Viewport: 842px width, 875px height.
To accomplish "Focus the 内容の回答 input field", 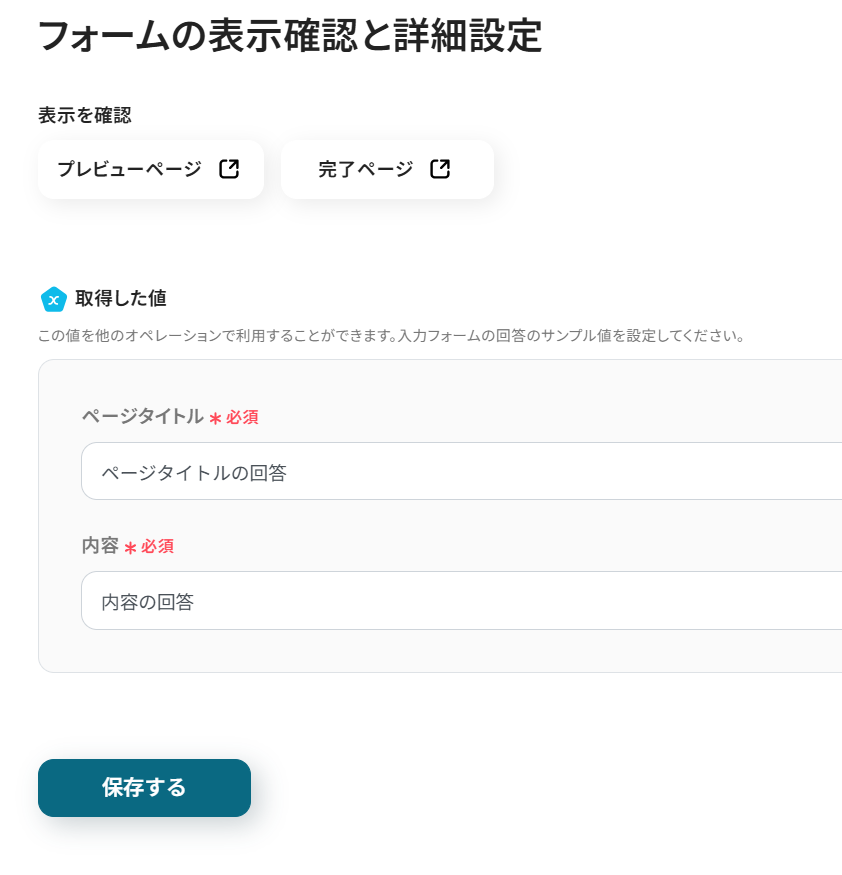I will pos(460,601).
